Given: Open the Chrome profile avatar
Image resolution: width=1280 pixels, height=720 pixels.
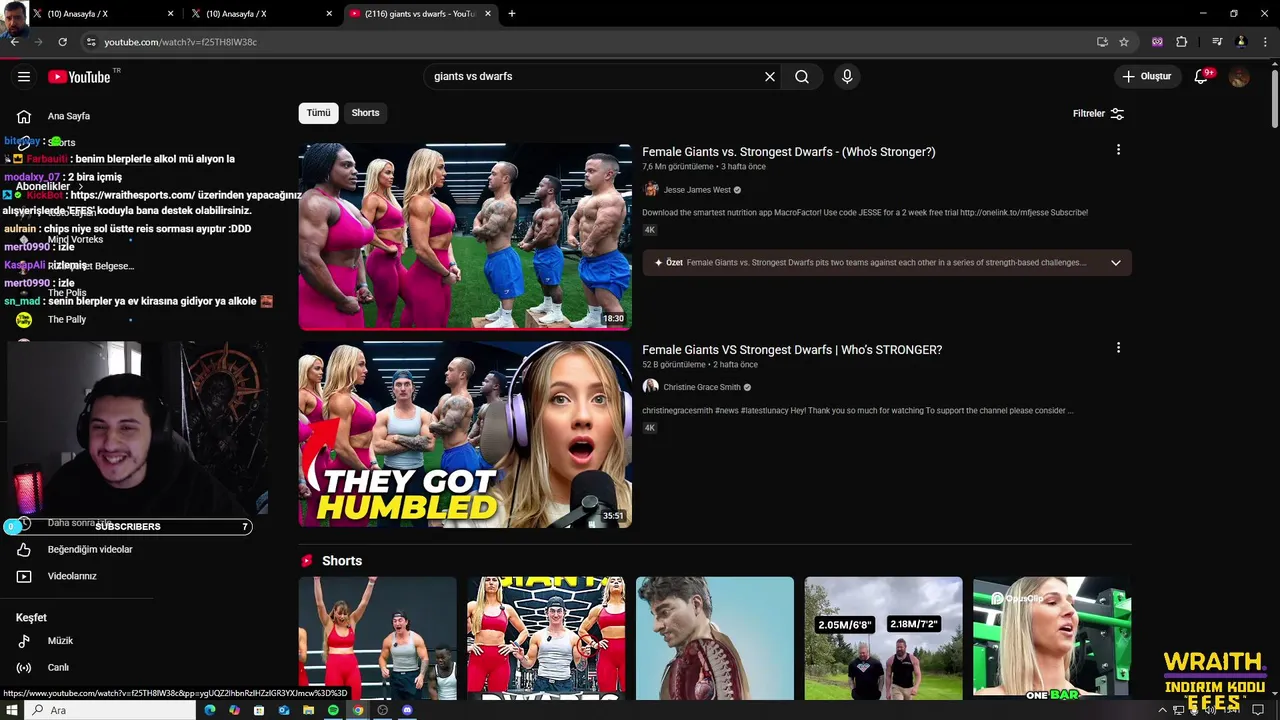Looking at the screenshot, I should [x=1241, y=42].
